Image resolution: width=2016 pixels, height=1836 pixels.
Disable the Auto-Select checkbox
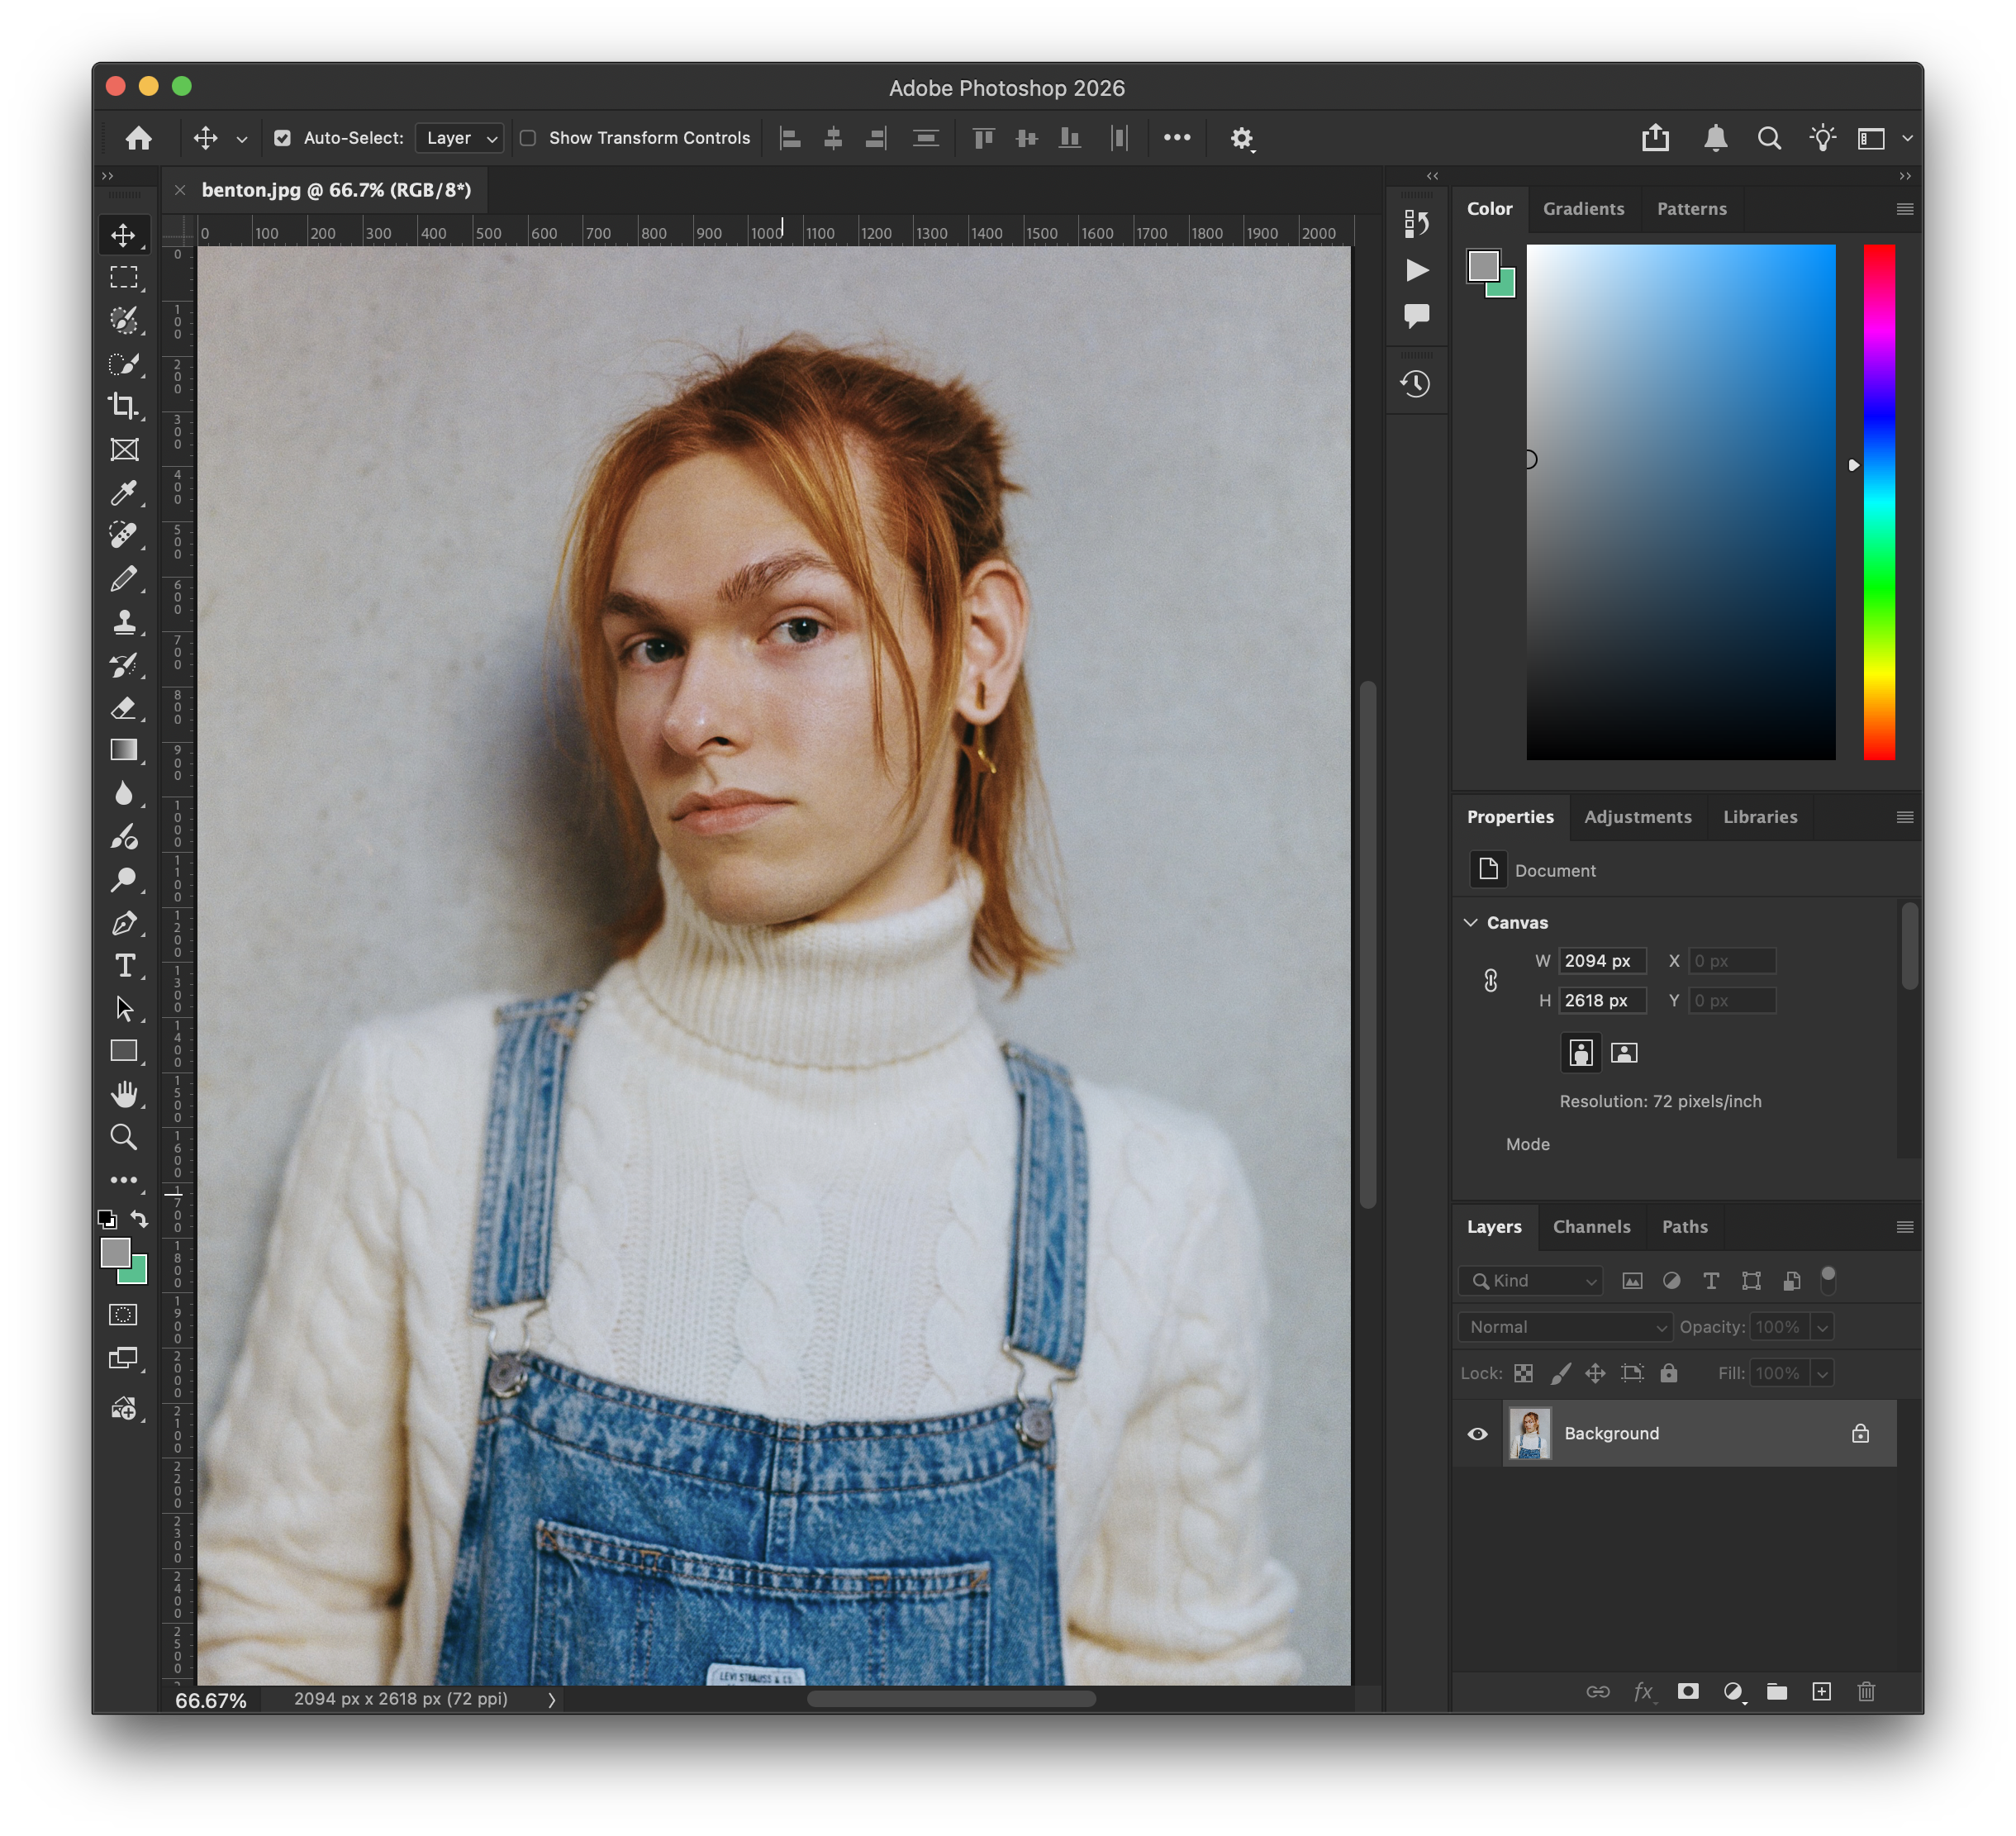click(283, 138)
